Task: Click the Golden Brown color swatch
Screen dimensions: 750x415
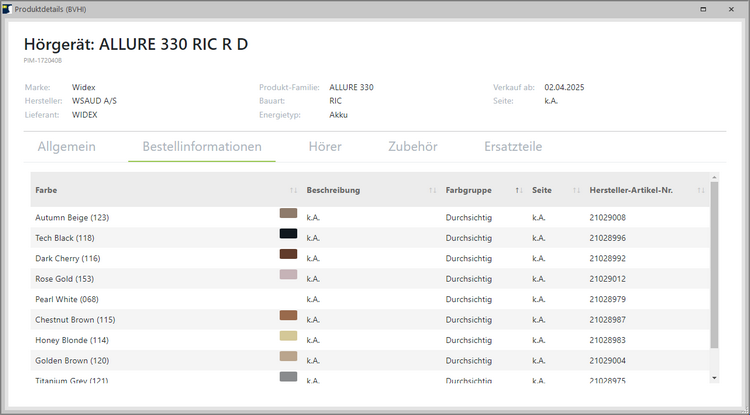Action: (x=288, y=357)
